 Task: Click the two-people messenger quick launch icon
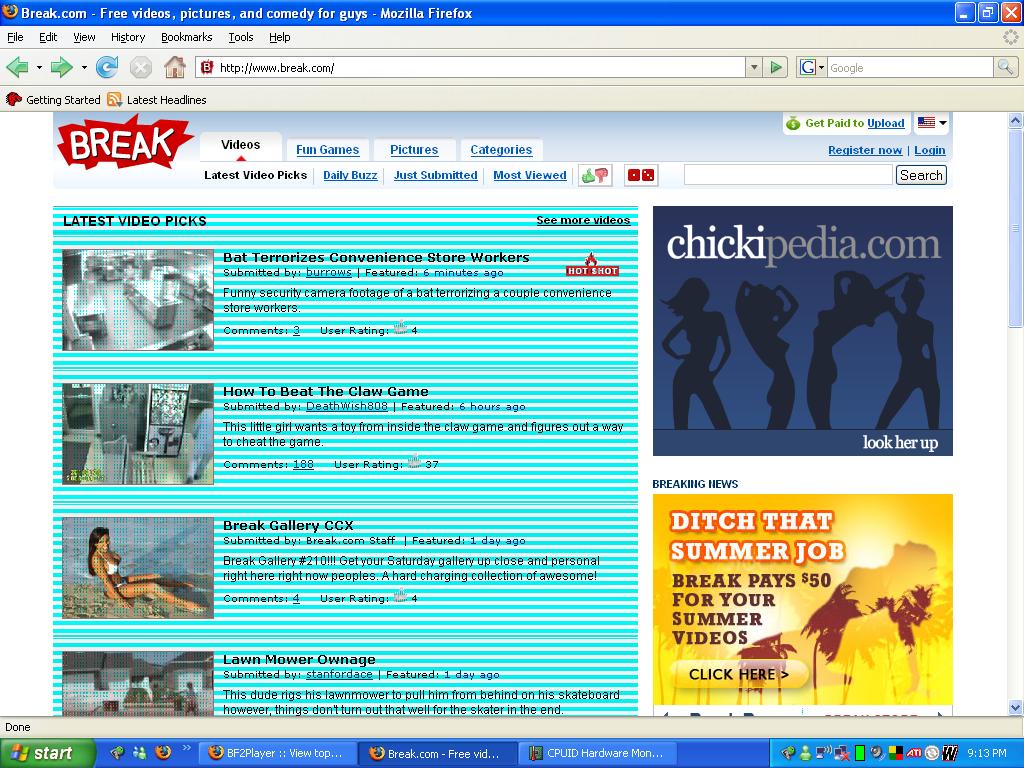click(140, 752)
